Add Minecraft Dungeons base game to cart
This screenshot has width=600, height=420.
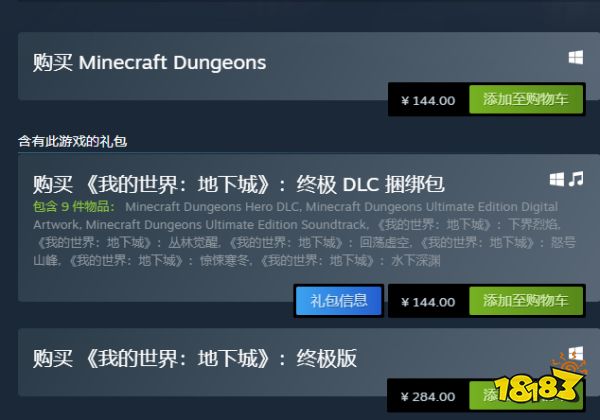coord(526,99)
